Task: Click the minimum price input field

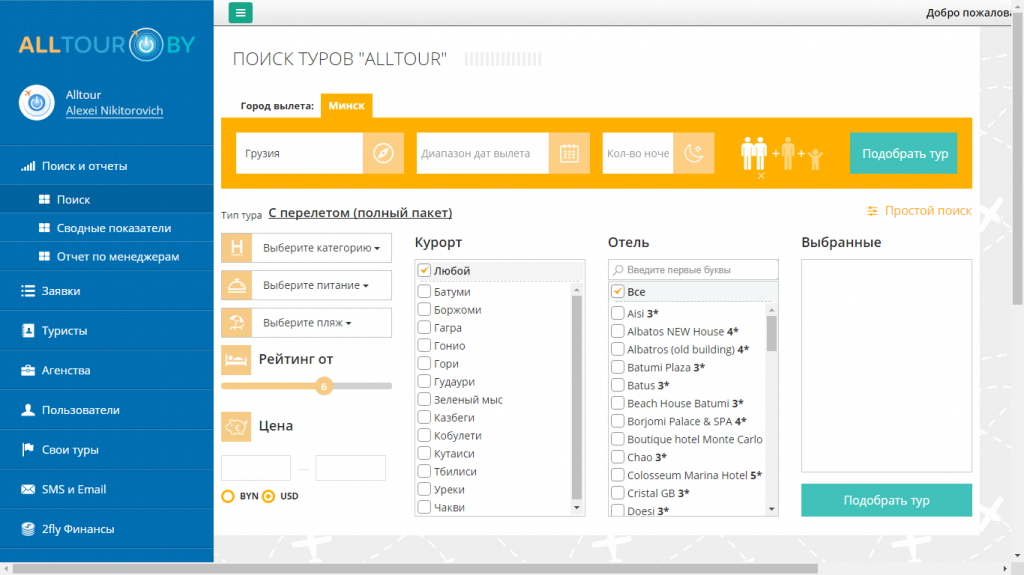Action: coord(256,468)
